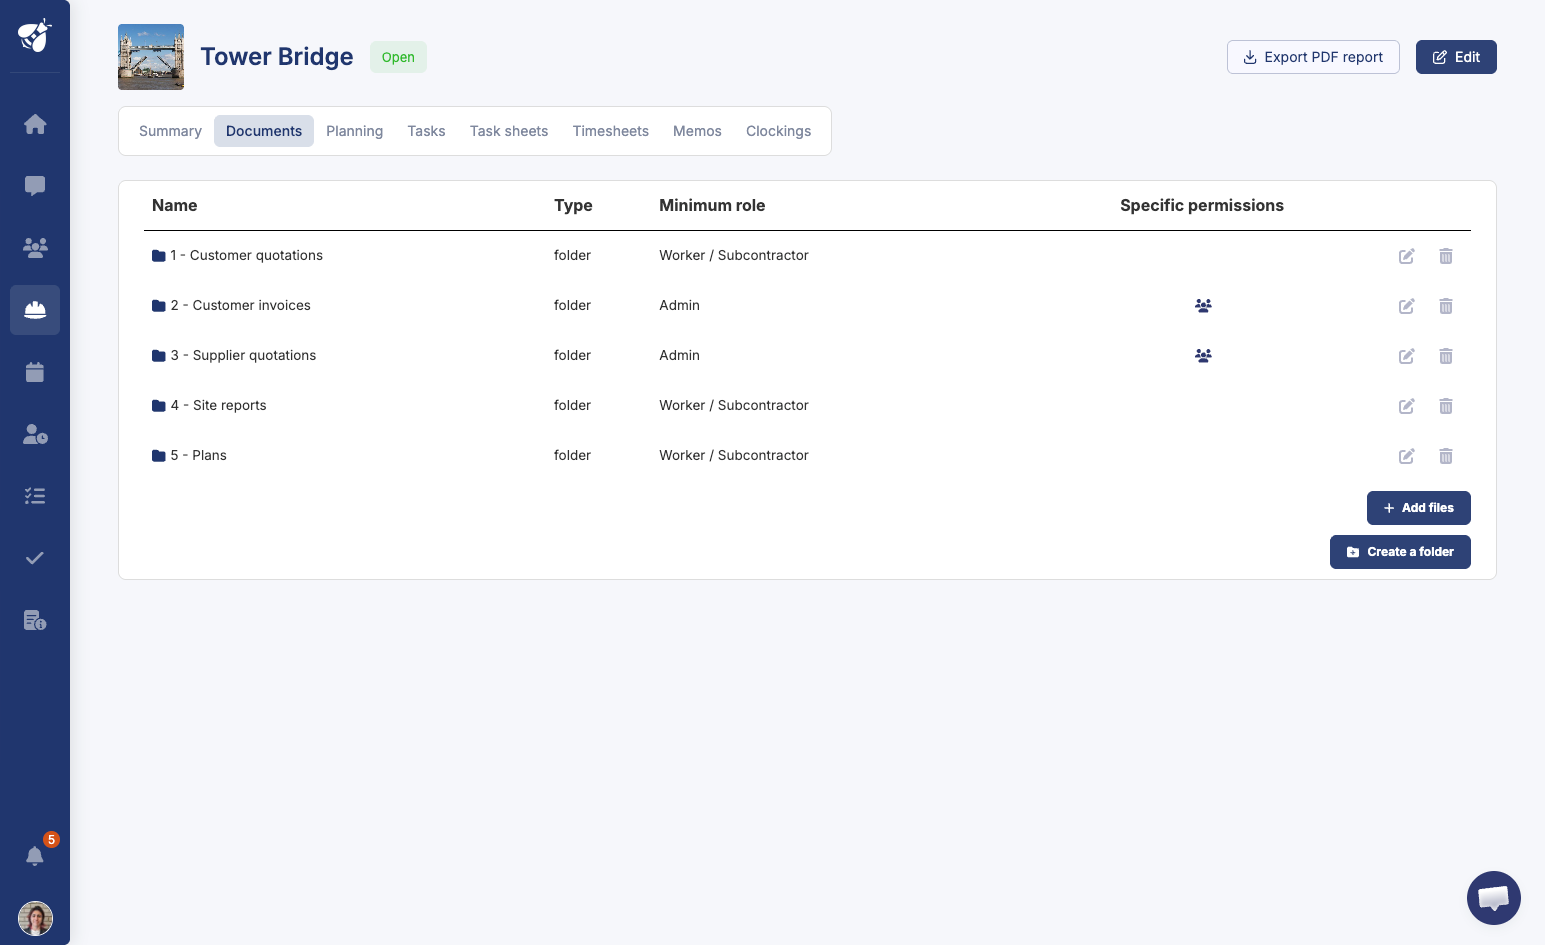Click the Tower Bridge project title

pyautogui.click(x=277, y=57)
